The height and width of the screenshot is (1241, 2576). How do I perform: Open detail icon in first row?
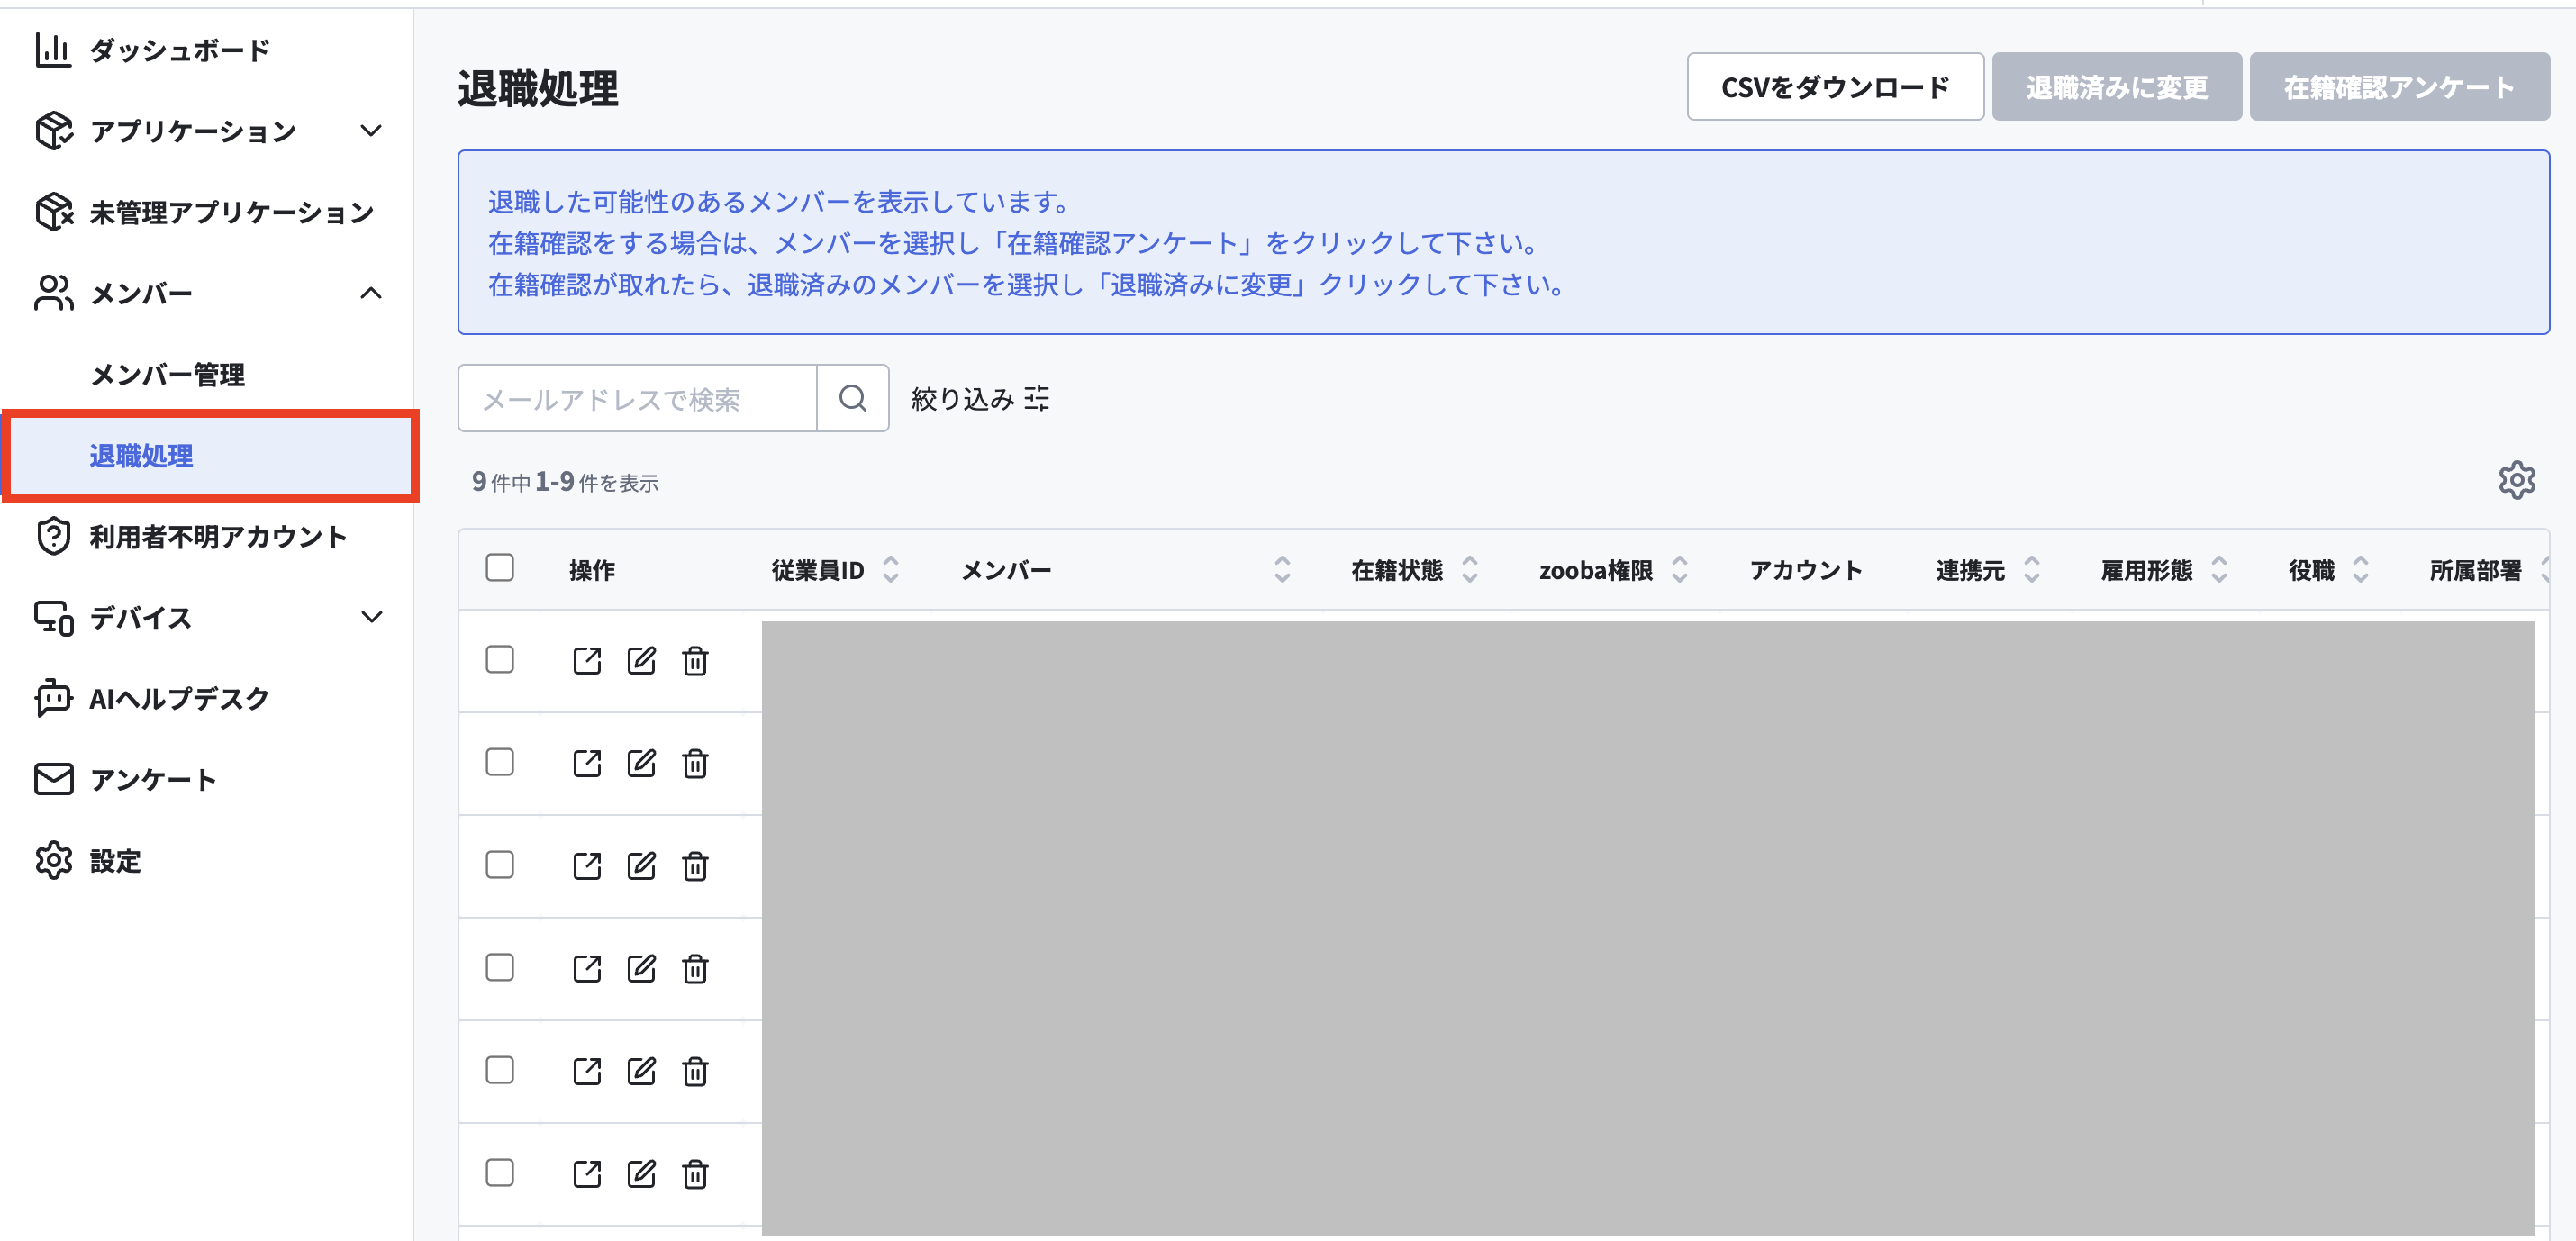coord(587,661)
